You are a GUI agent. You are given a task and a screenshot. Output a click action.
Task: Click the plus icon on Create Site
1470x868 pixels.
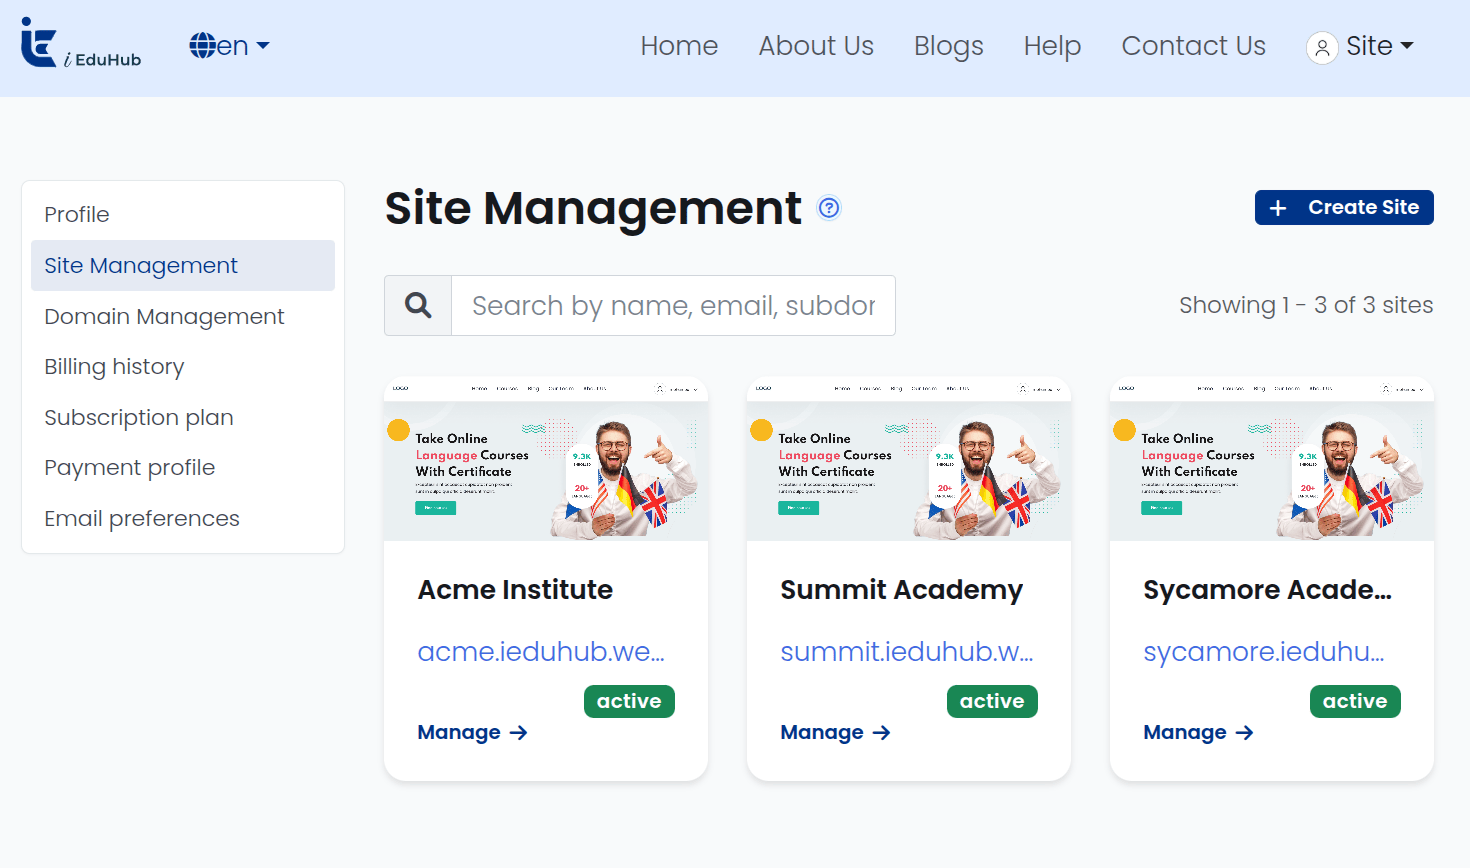(x=1277, y=208)
